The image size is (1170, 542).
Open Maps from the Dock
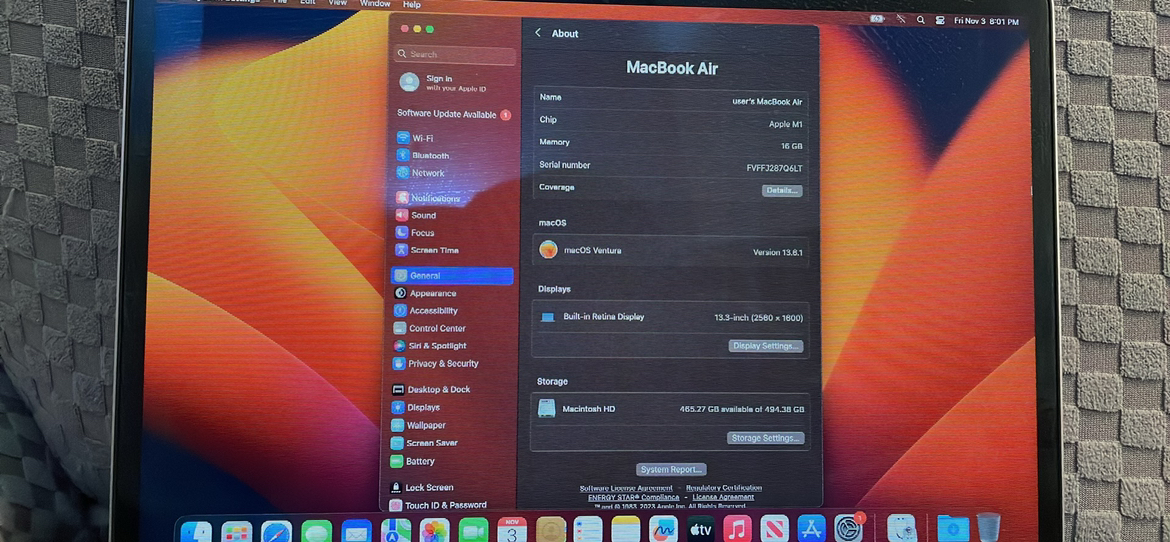(x=395, y=531)
